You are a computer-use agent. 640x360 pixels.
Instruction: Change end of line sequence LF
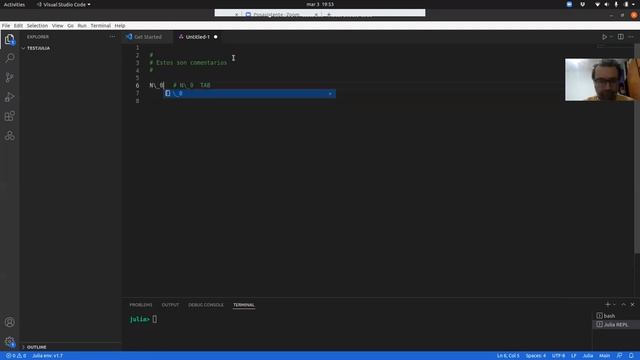coord(573,356)
